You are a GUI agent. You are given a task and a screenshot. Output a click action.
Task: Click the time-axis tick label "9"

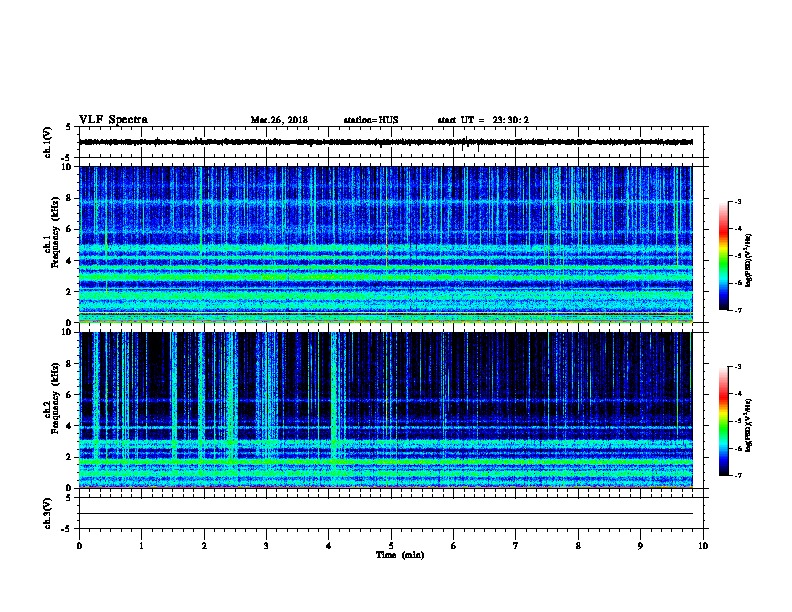640,546
